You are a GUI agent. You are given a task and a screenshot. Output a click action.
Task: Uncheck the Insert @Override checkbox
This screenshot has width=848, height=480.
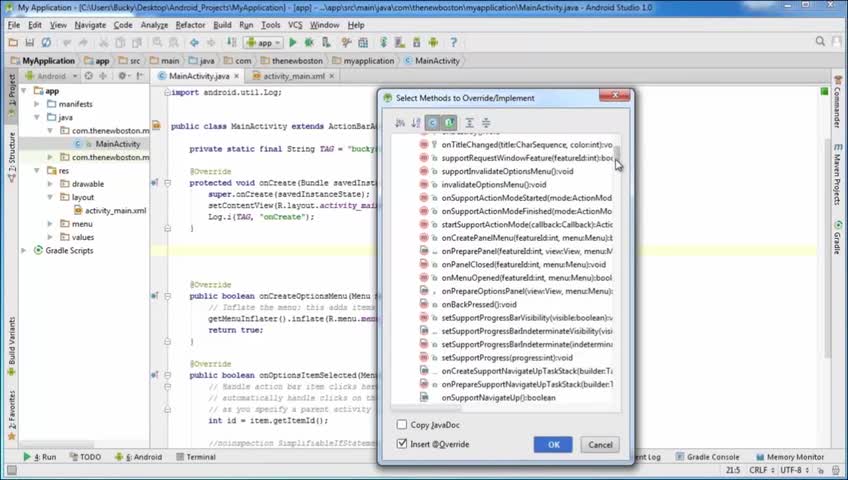tap(402, 444)
